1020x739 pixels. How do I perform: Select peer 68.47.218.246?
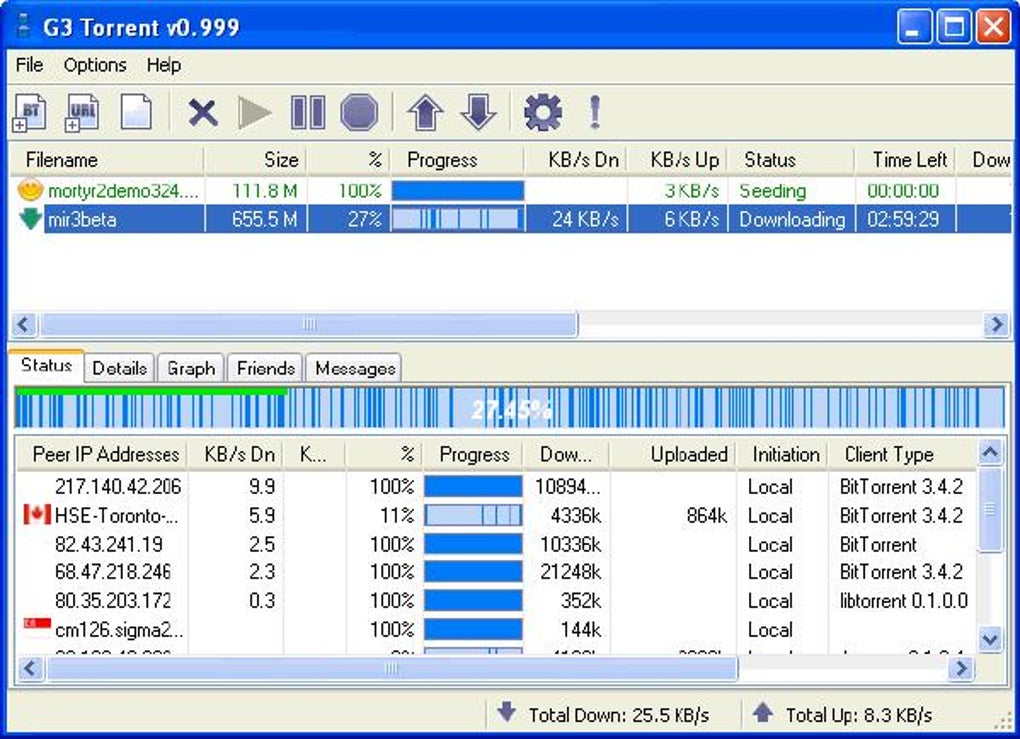coord(496,572)
